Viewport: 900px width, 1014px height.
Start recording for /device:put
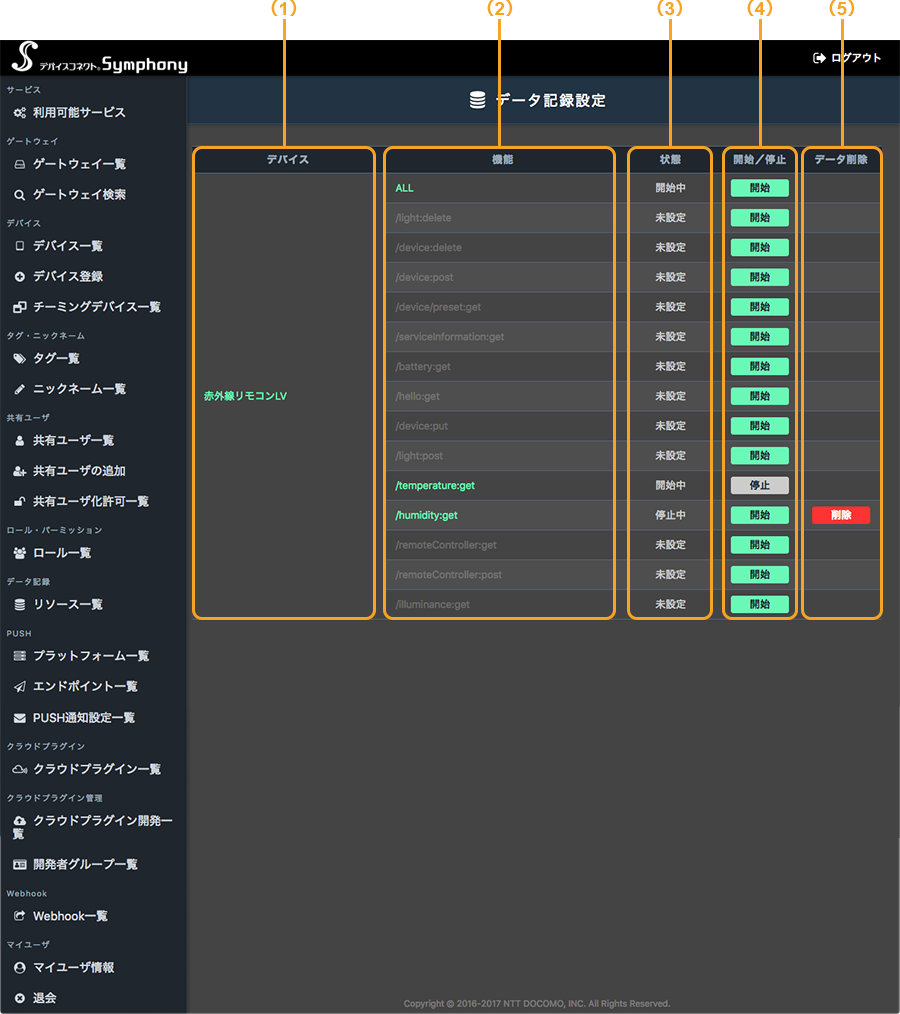pyautogui.click(x=760, y=426)
